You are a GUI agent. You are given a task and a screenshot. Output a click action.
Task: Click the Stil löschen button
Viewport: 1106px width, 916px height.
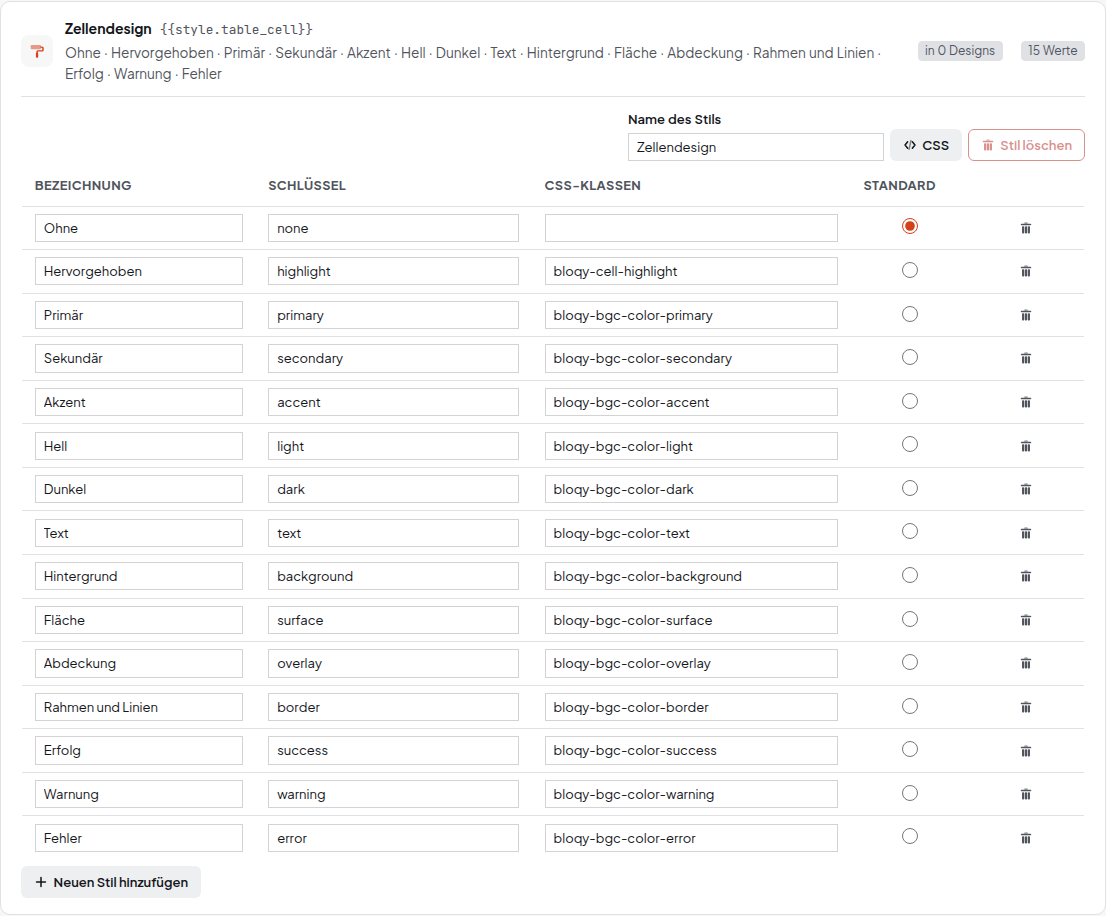[x=1026, y=145]
